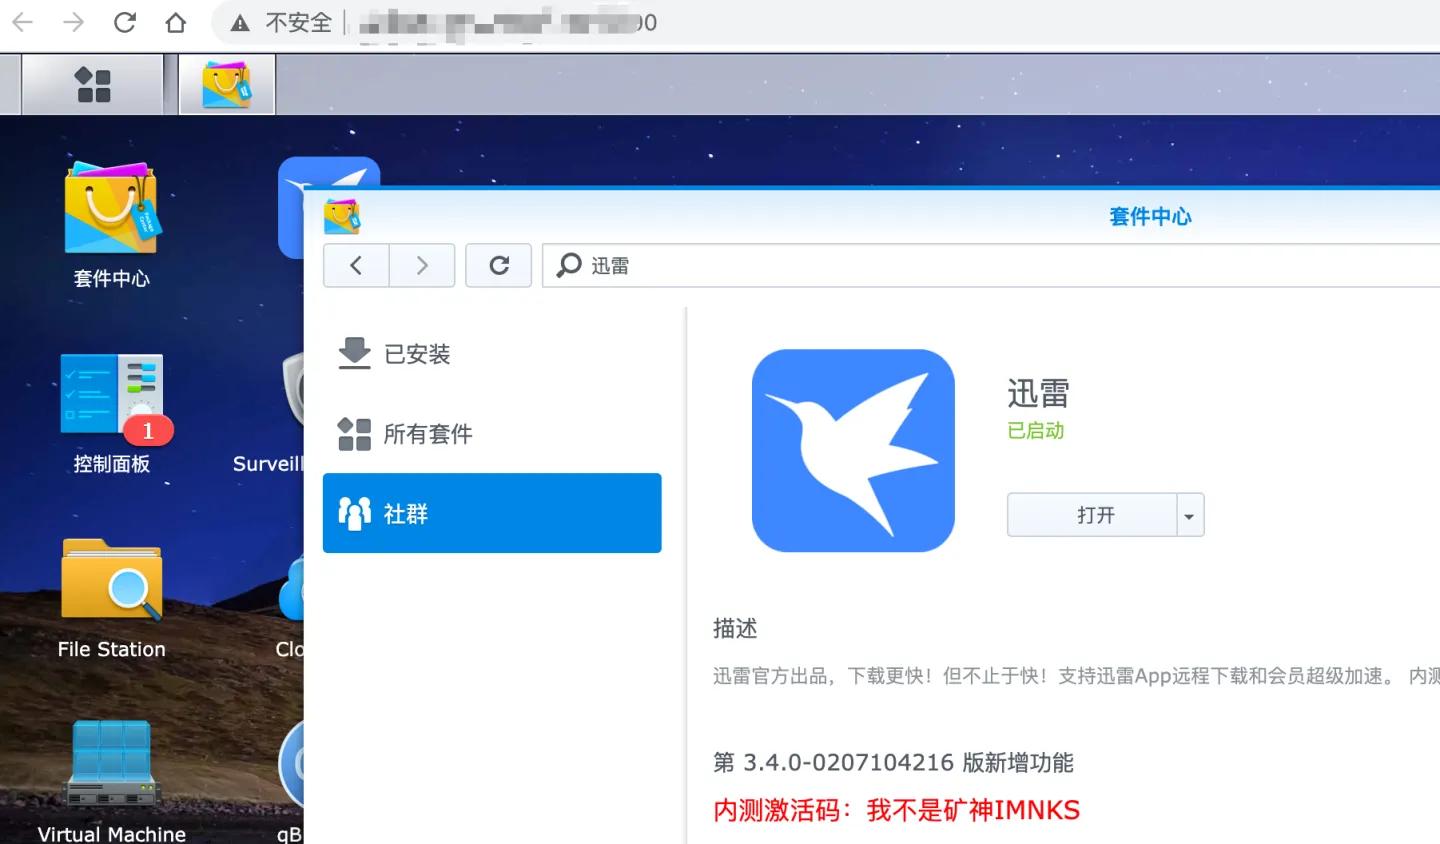Click the browser back arrow
Screen dimensions: 1440x844
(23, 22)
